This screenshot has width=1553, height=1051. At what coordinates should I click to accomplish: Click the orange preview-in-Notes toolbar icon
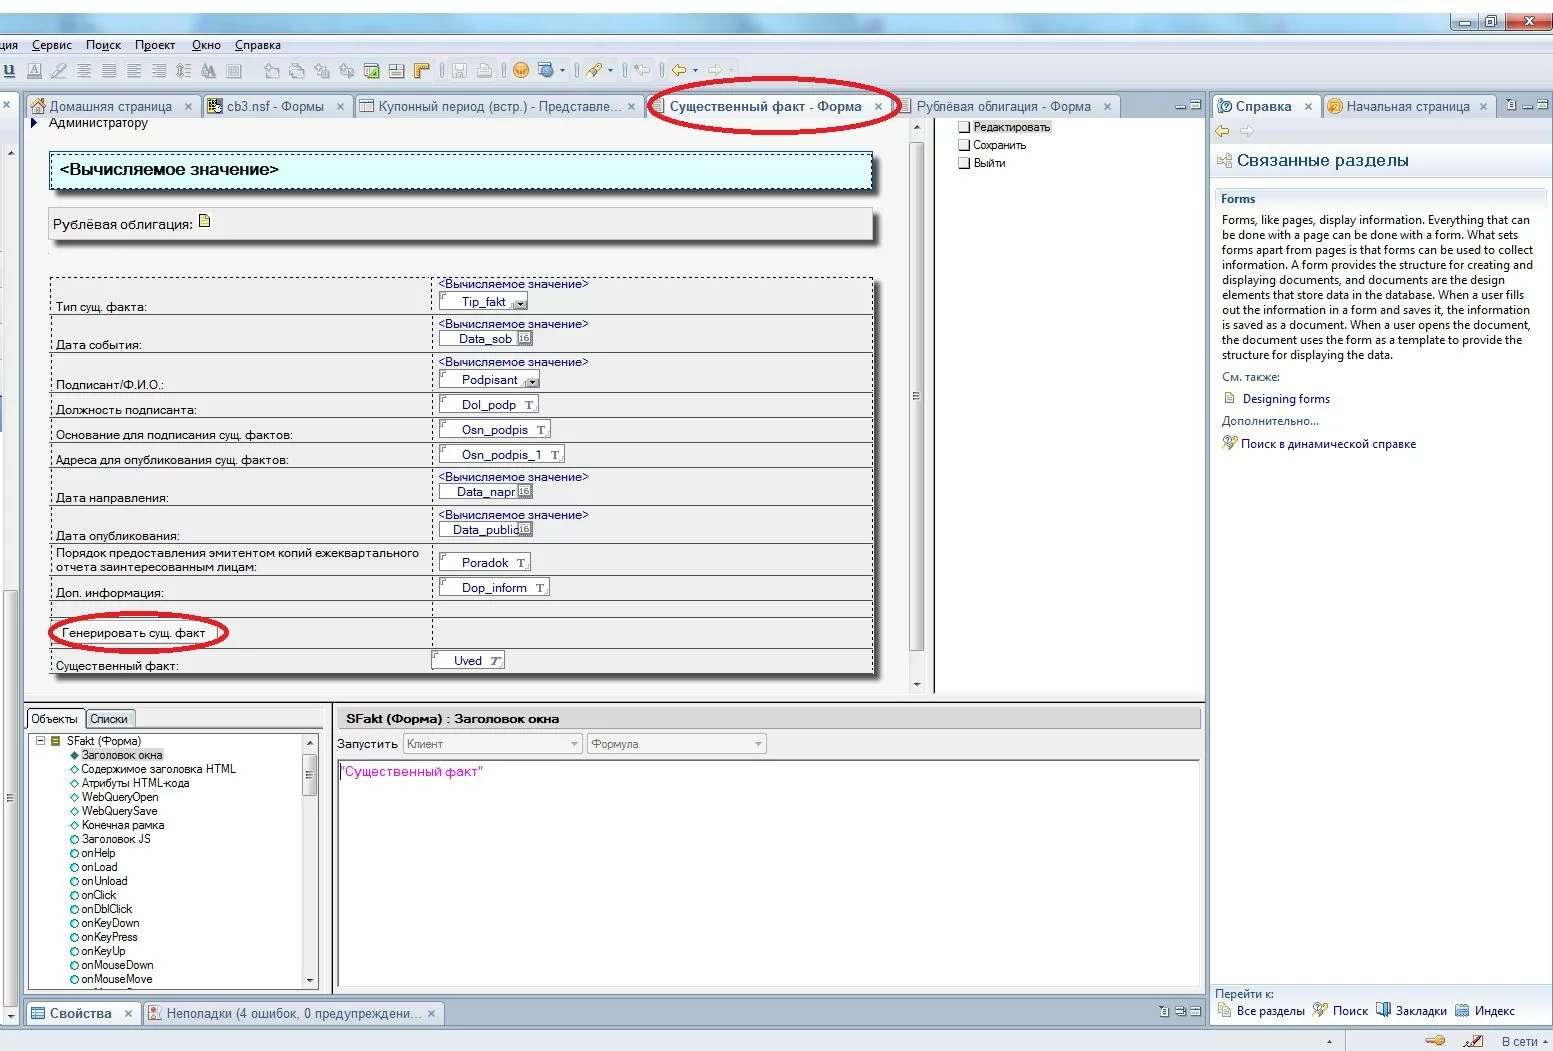(x=521, y=70)
